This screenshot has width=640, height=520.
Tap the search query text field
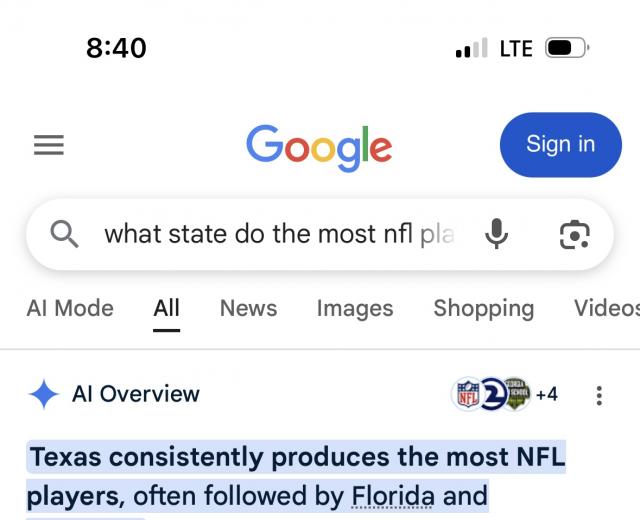pyautogui.click(x=279, y=234)
